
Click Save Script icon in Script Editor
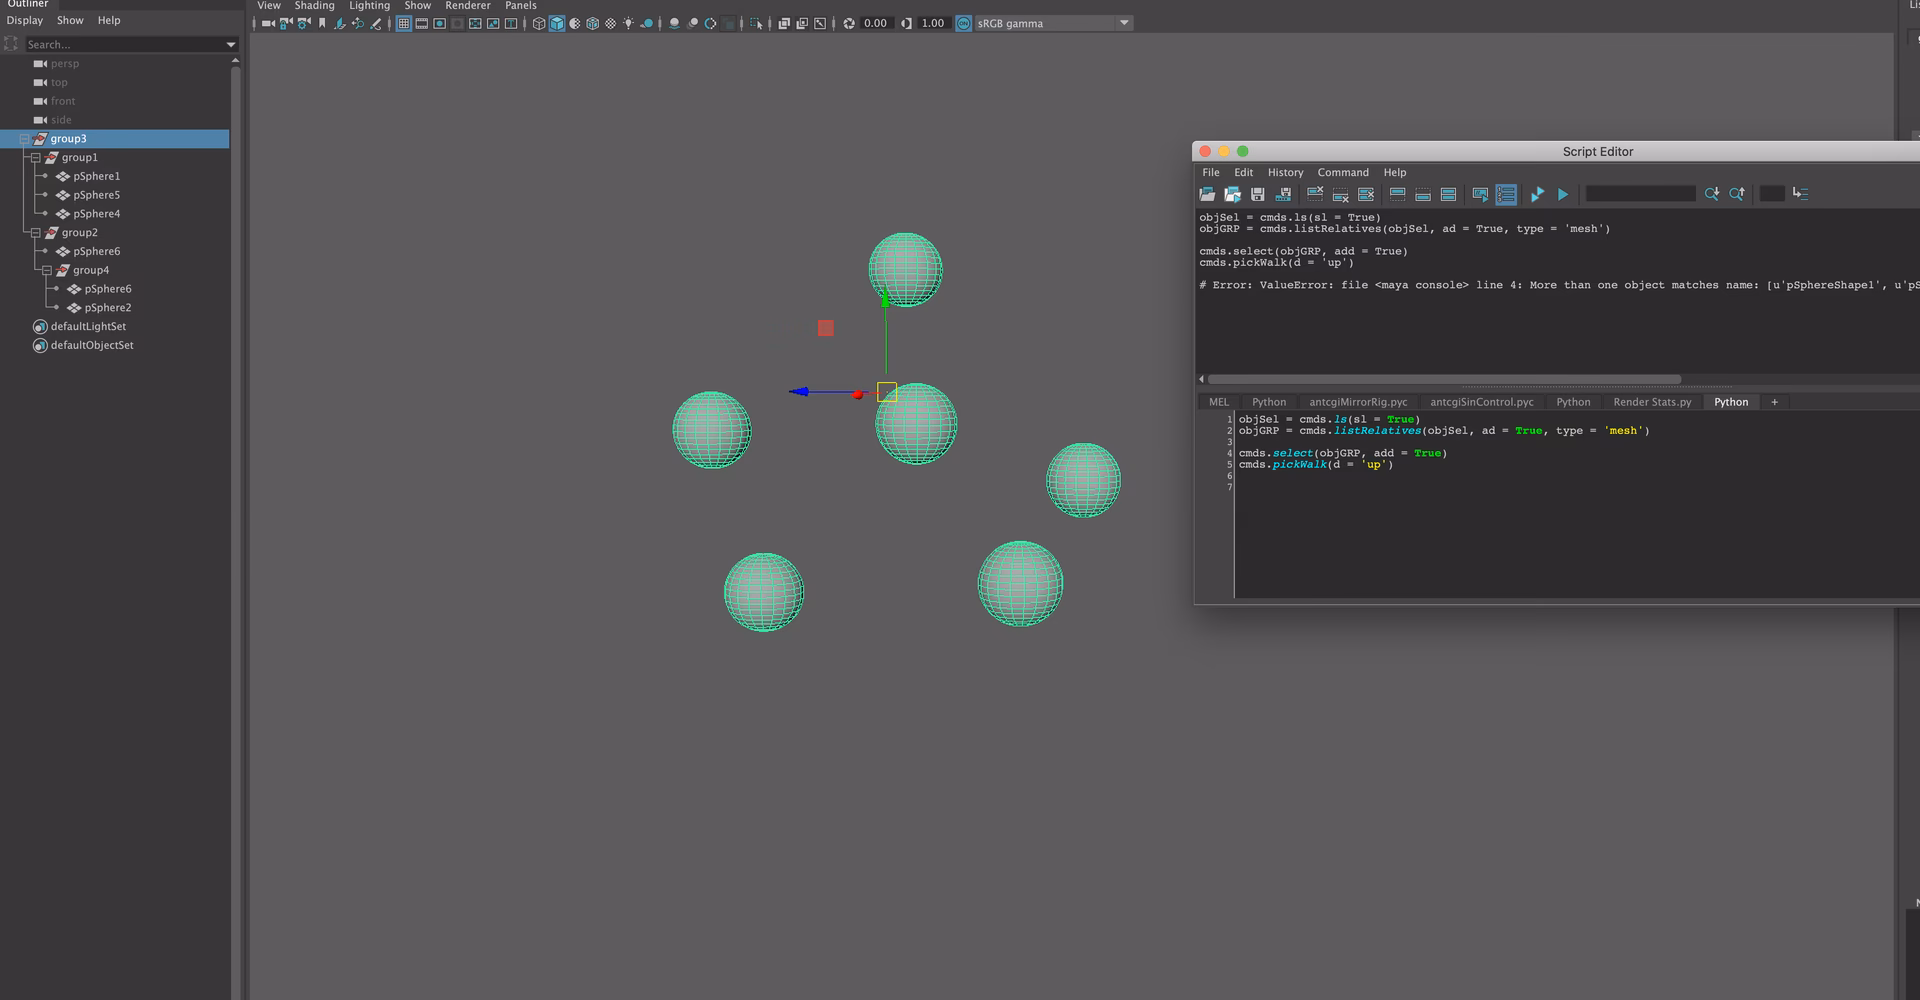1258,194
